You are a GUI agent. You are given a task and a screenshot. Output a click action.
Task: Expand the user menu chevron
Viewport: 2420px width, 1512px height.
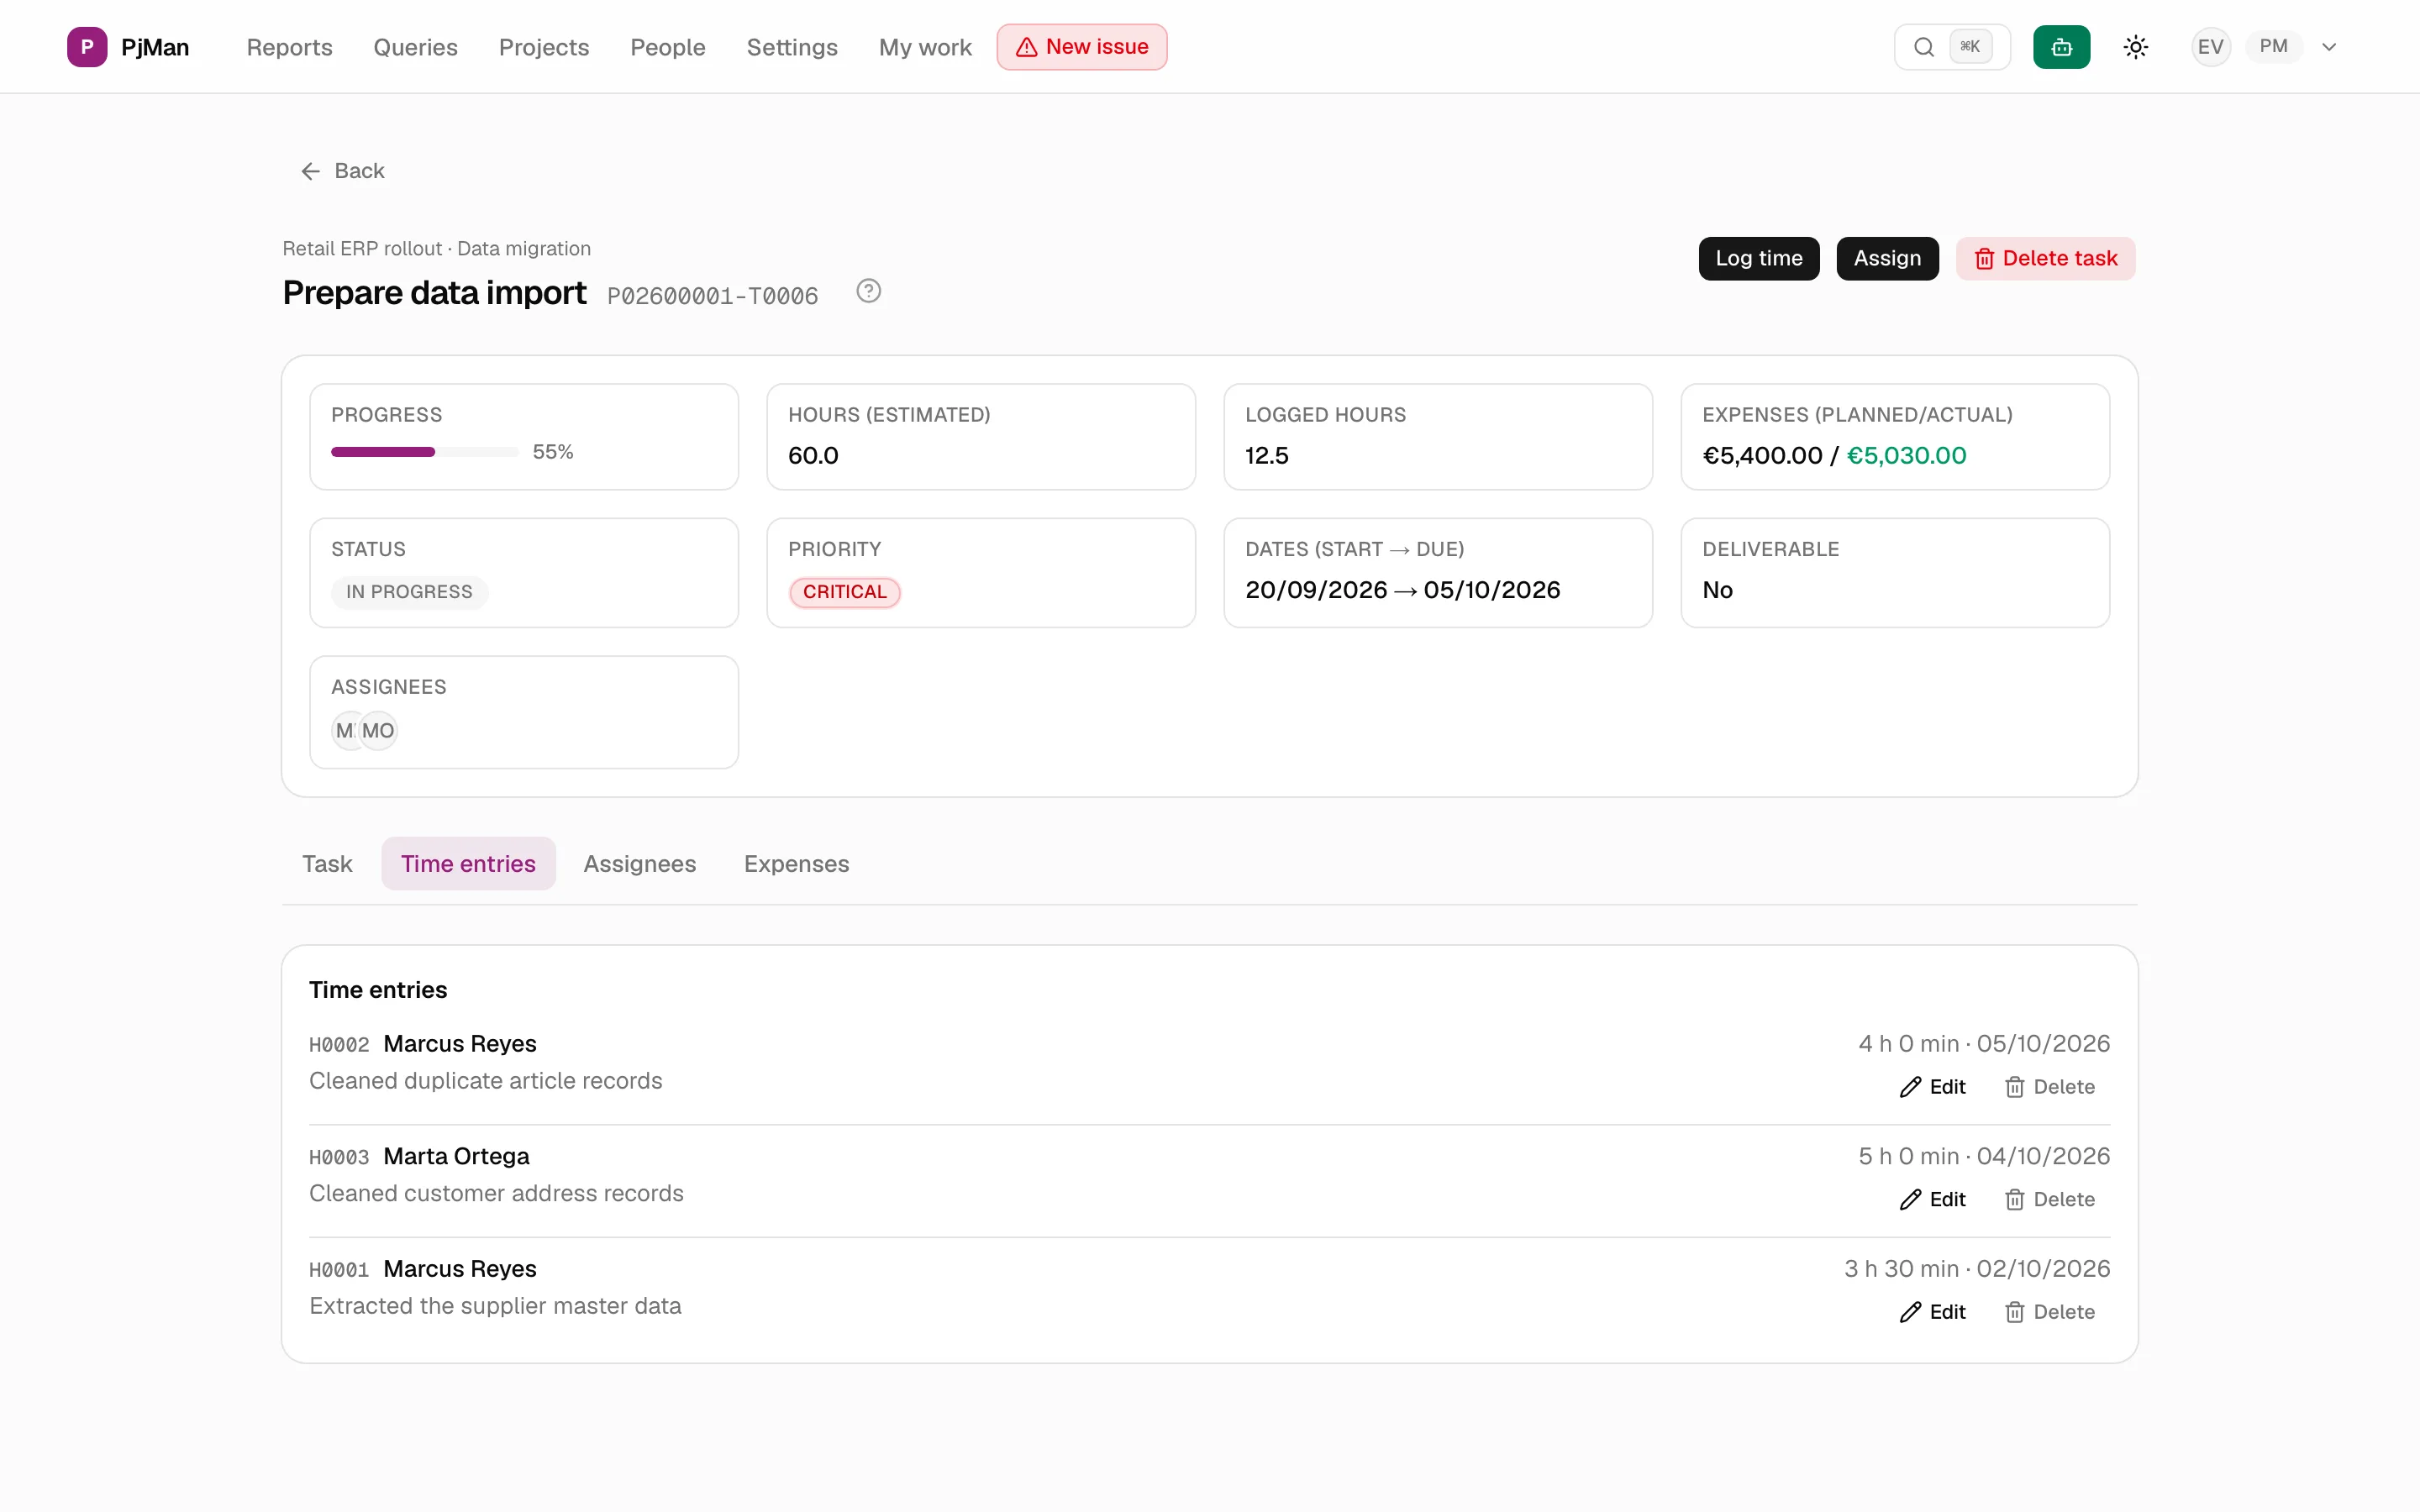click(2329, 47)
